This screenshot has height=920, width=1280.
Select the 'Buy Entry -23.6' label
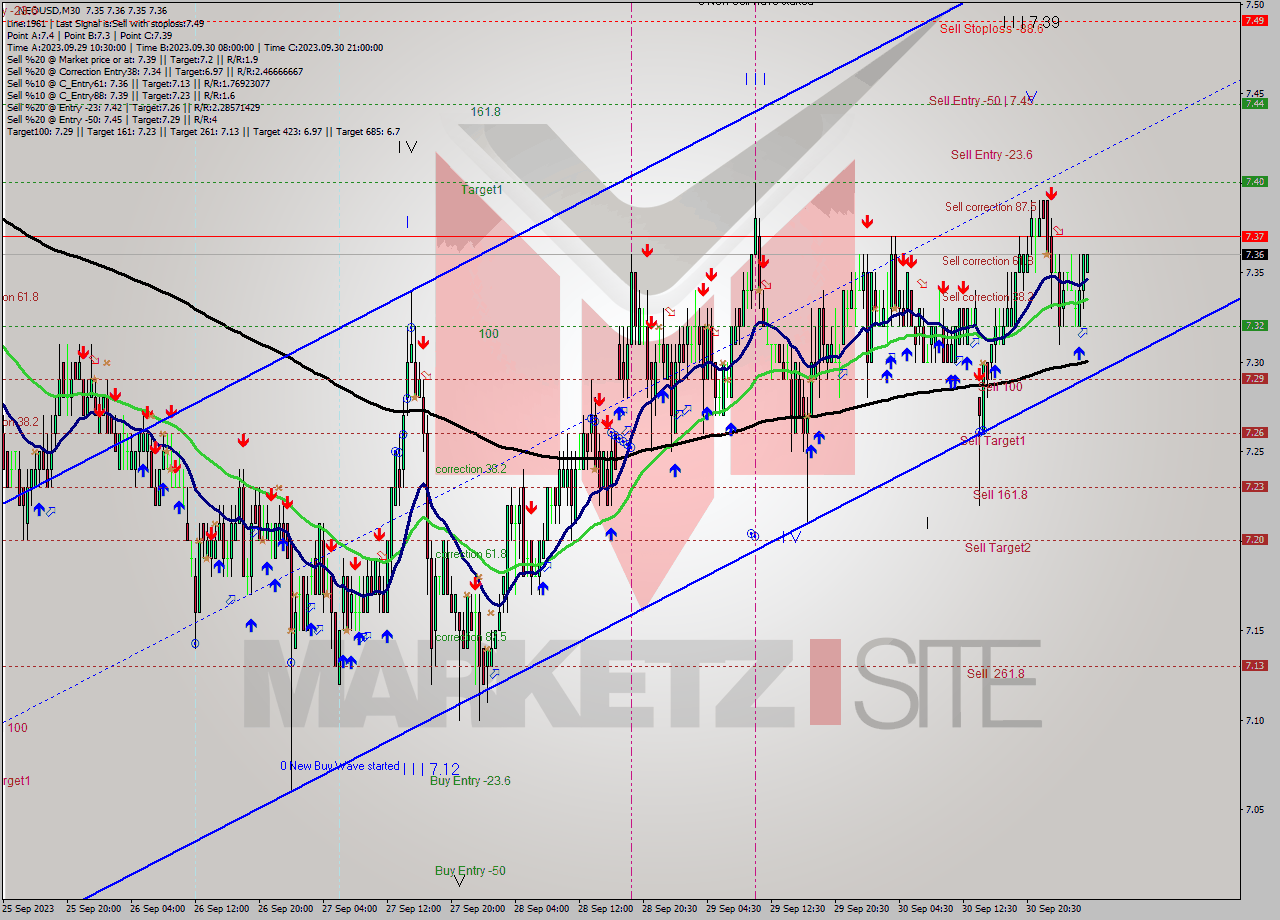pyautogui.click(x=470, y=781)
